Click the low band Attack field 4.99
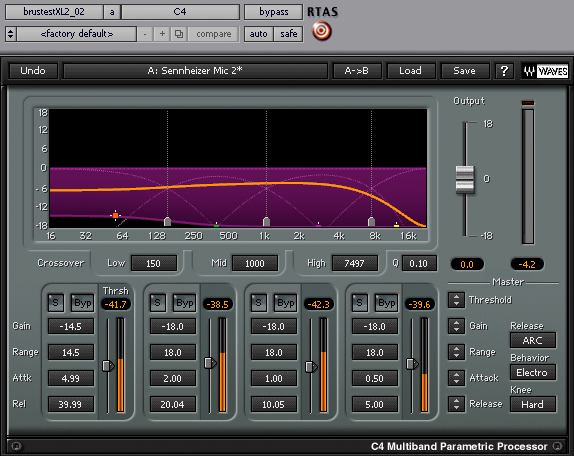 (71, 378)
